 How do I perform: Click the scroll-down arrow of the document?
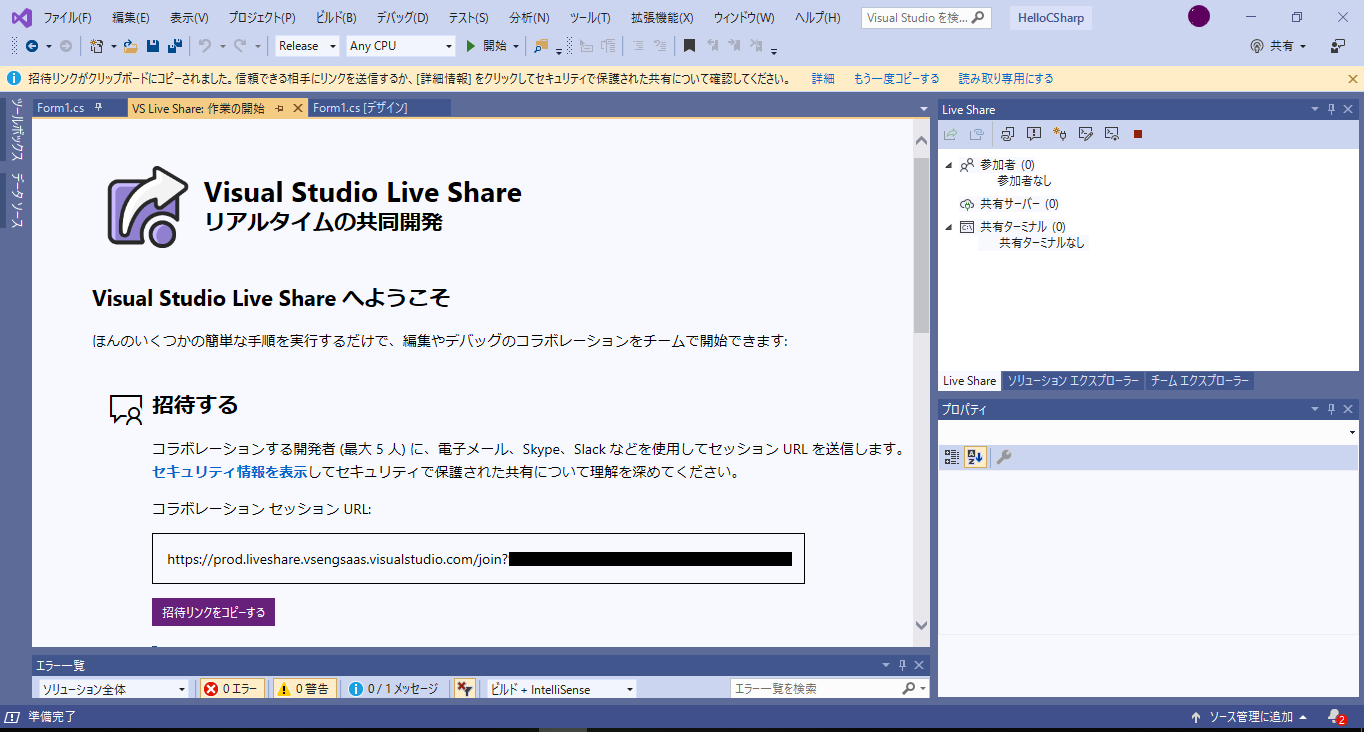click(x=921, y=625)
